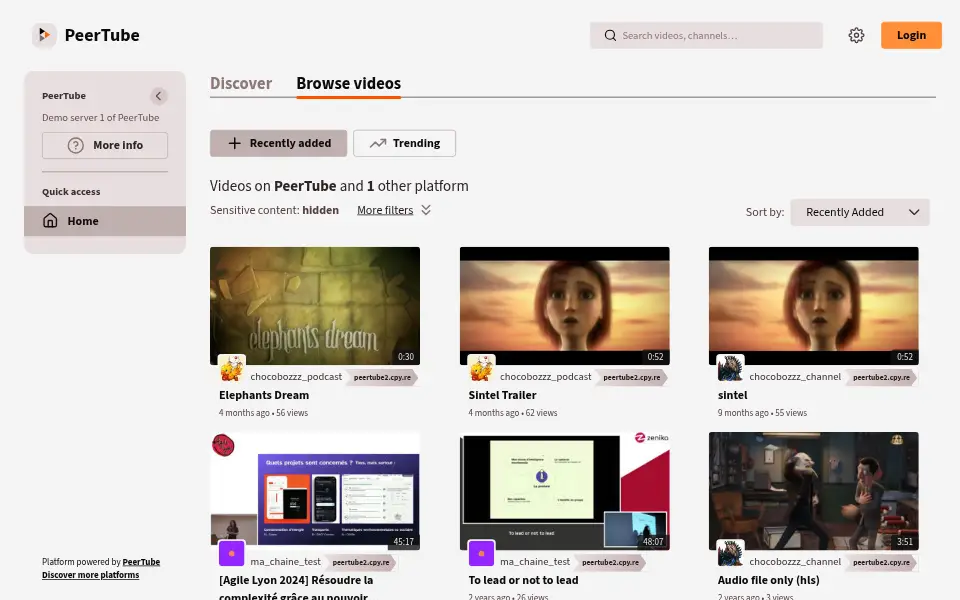Open the Discover more platforms link
Viewport: 960px width, 600px height.
tap(91, 575)
